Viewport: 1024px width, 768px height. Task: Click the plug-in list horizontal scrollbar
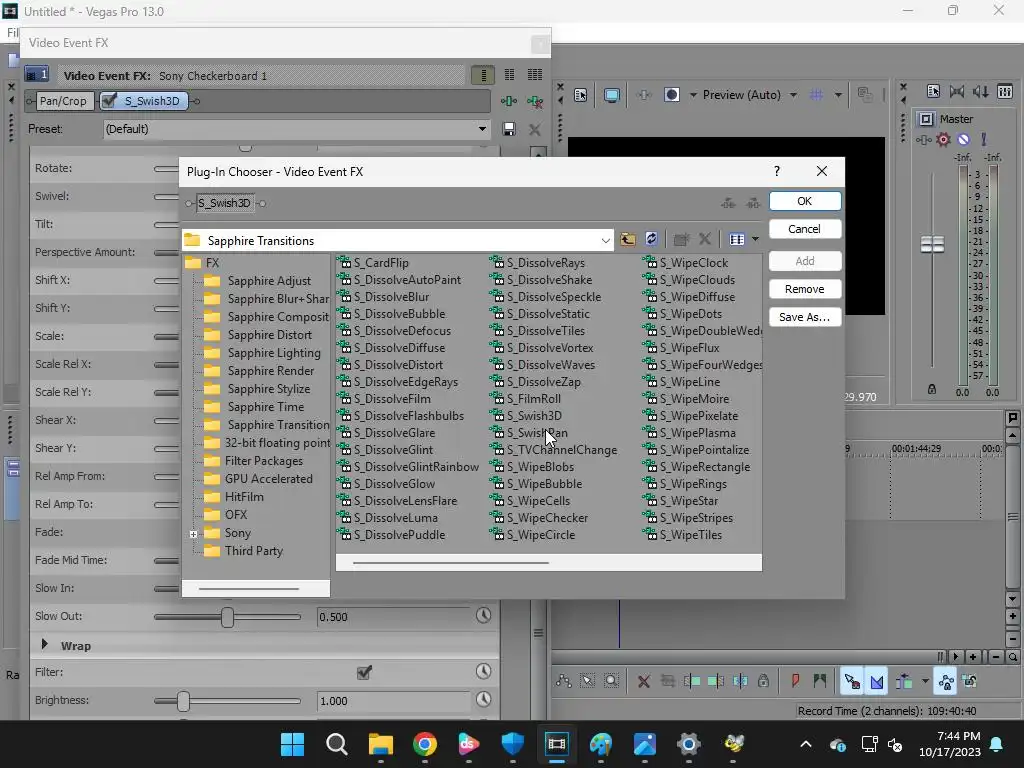pos(451,562)
